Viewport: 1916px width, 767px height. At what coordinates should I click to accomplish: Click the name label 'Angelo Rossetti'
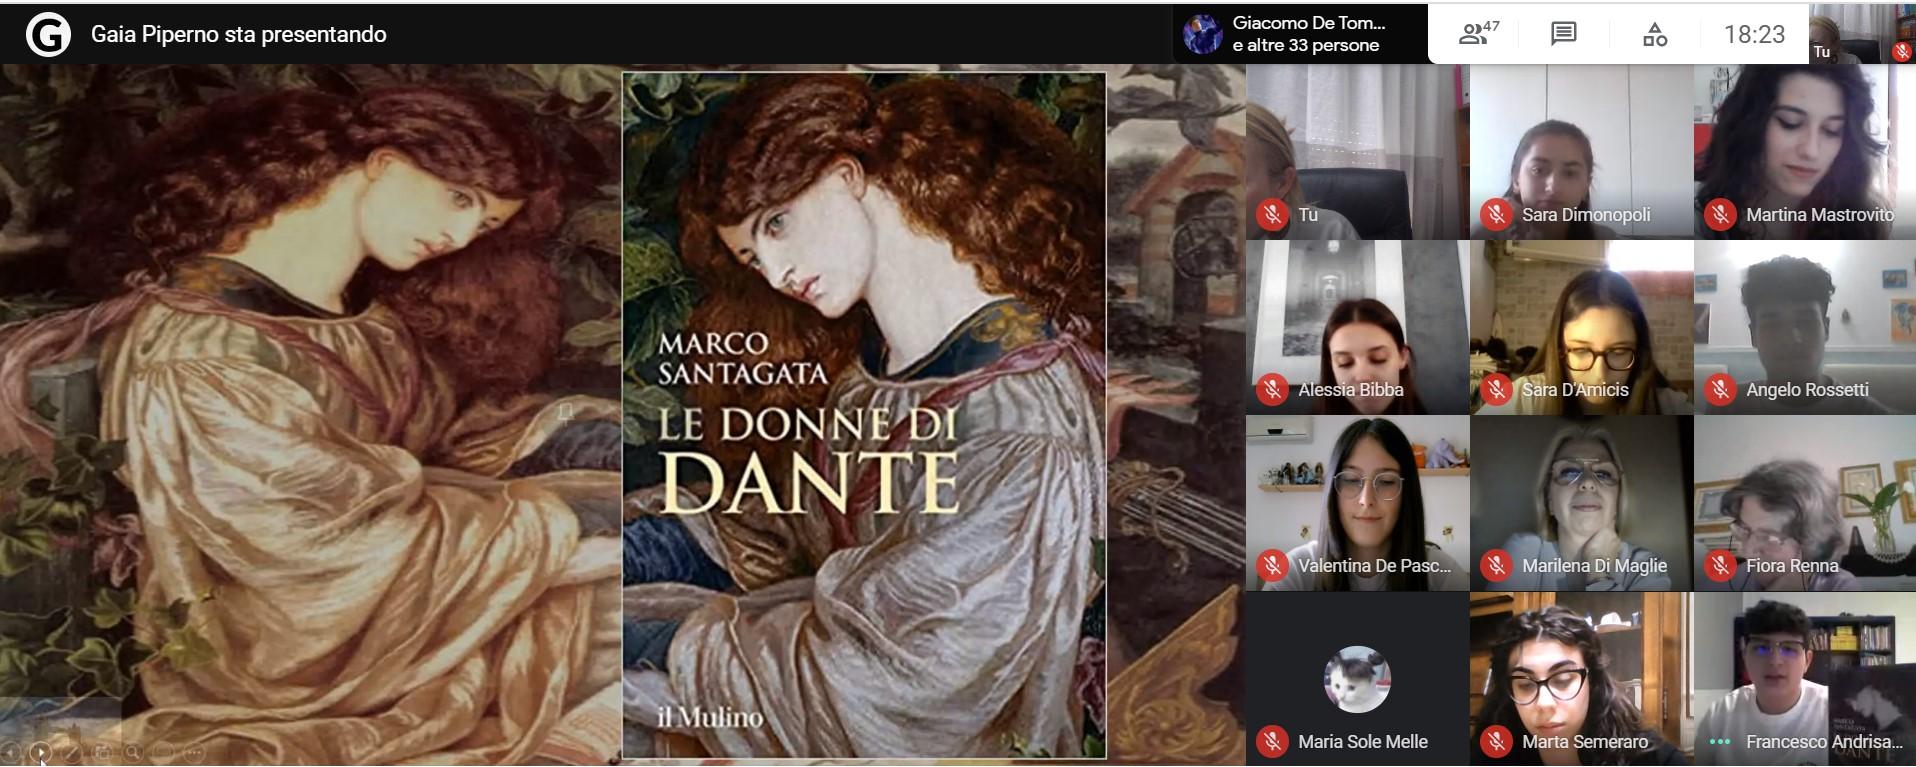pyautogui.click(x=1807, y=390)
